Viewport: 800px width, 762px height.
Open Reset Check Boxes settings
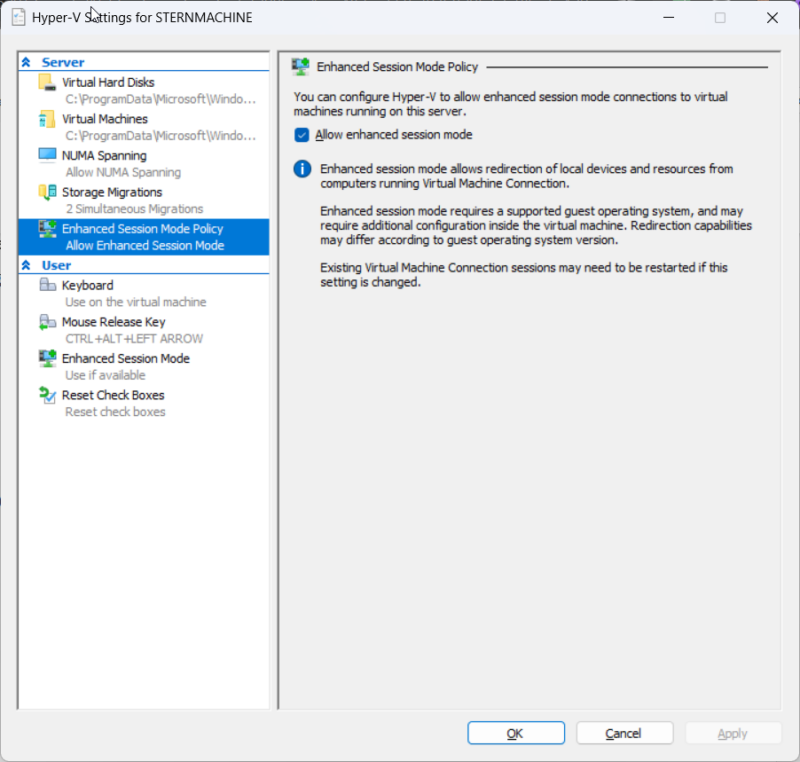tap(143, 403)
